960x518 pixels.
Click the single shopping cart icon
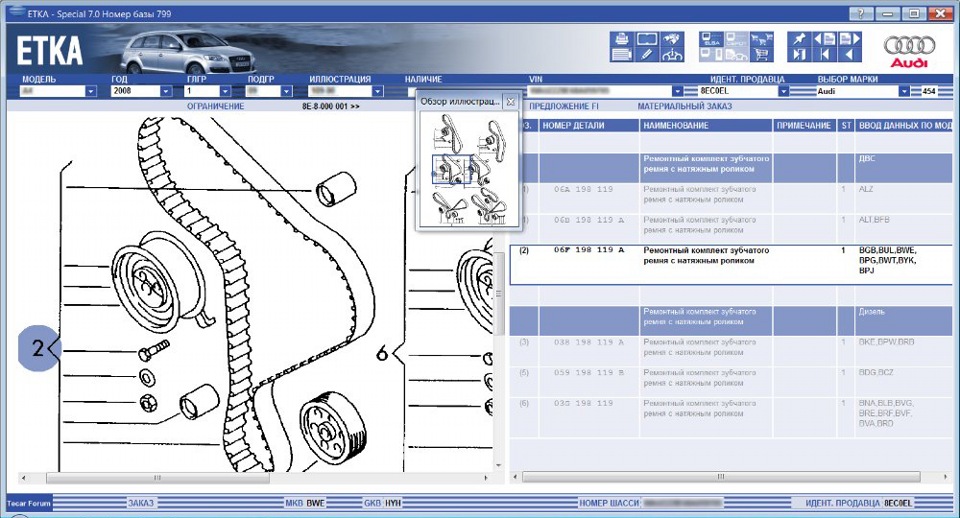tap(761, 54)
